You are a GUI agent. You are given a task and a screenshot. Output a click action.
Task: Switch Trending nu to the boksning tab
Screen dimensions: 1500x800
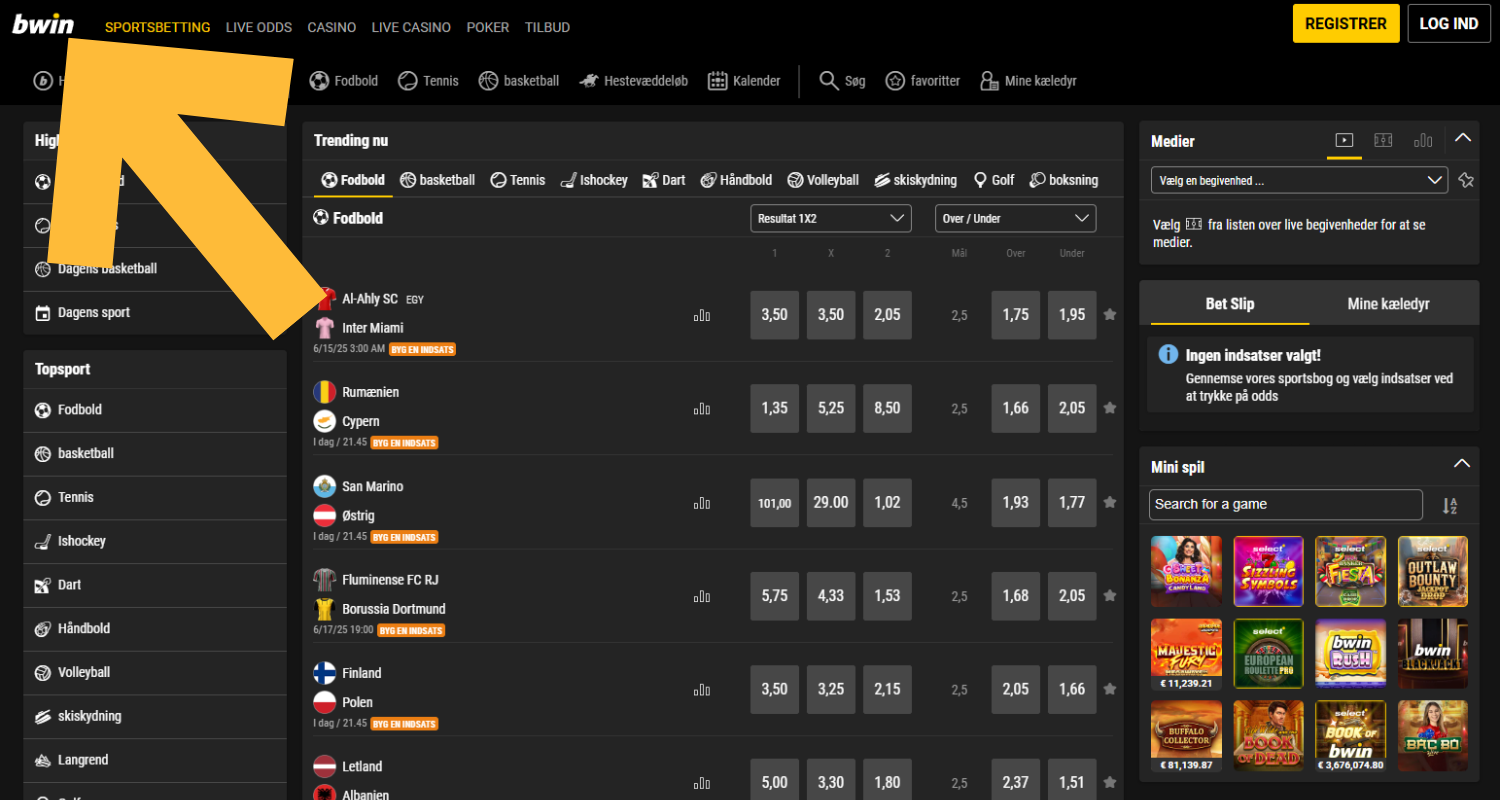[x=1064, y=180]
